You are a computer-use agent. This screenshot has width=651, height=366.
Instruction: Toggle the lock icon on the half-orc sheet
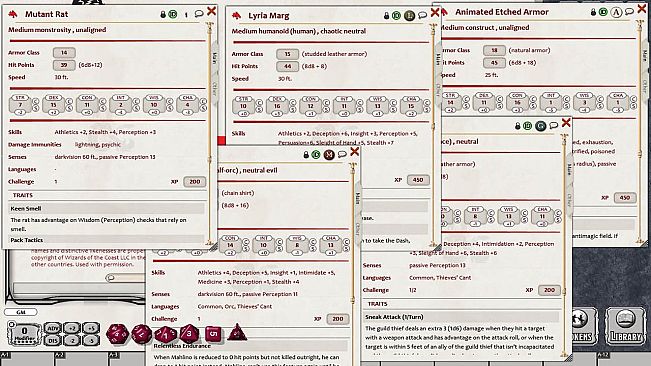[x=306, y=155]
